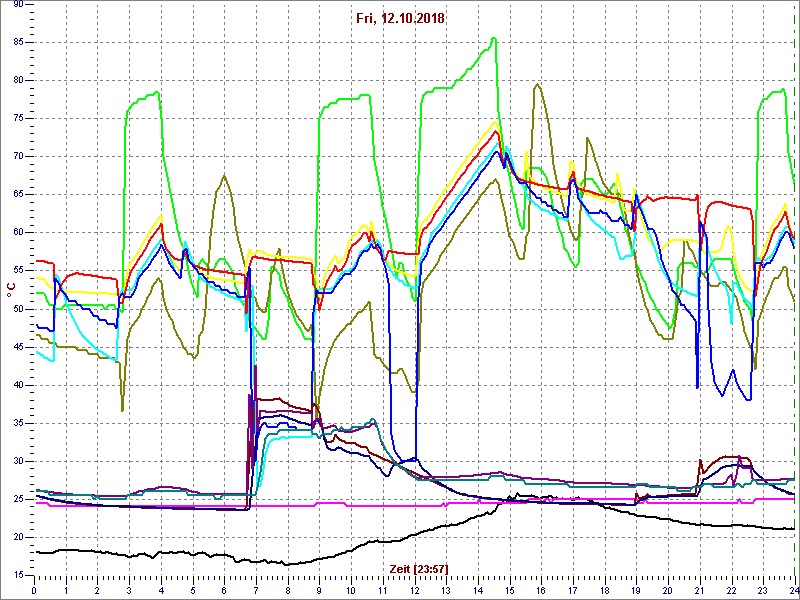Image resolution: width=800 pixels, height=600 pixels.
Task: Click the 'Zeit [23:57]' time axis label
Action: (x=419, y=568)
